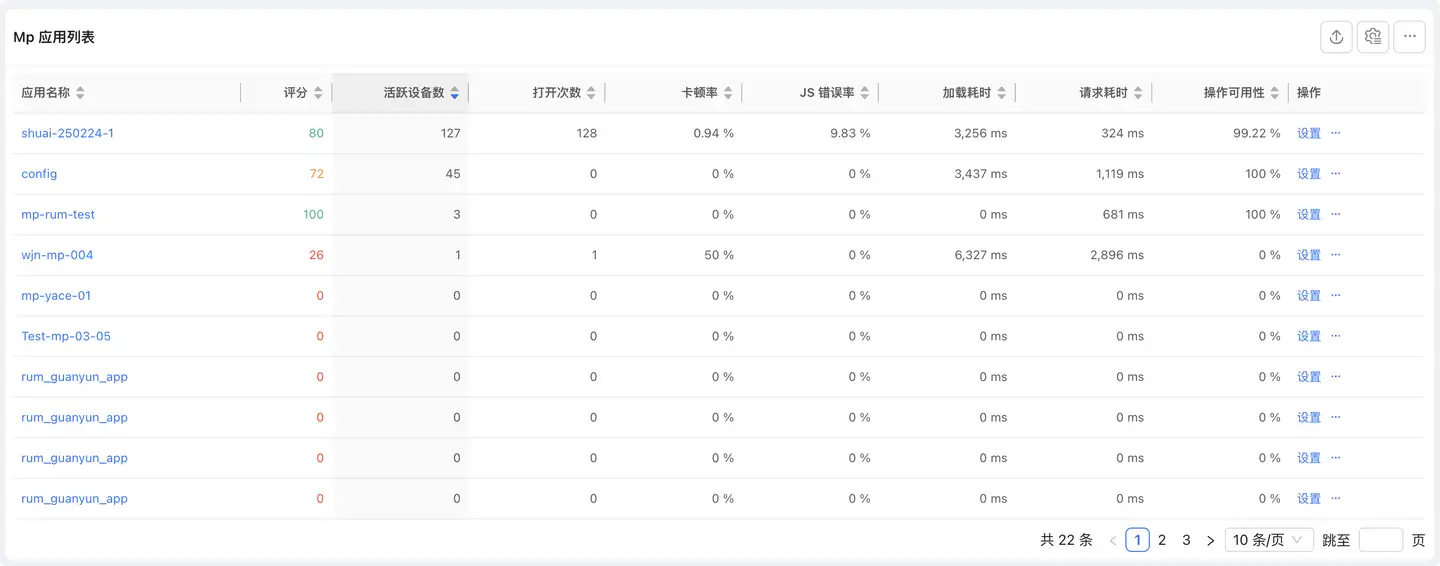Open the top-right more options ellipsis button
The image size is (1440, 566).
tap(1409, 37)
